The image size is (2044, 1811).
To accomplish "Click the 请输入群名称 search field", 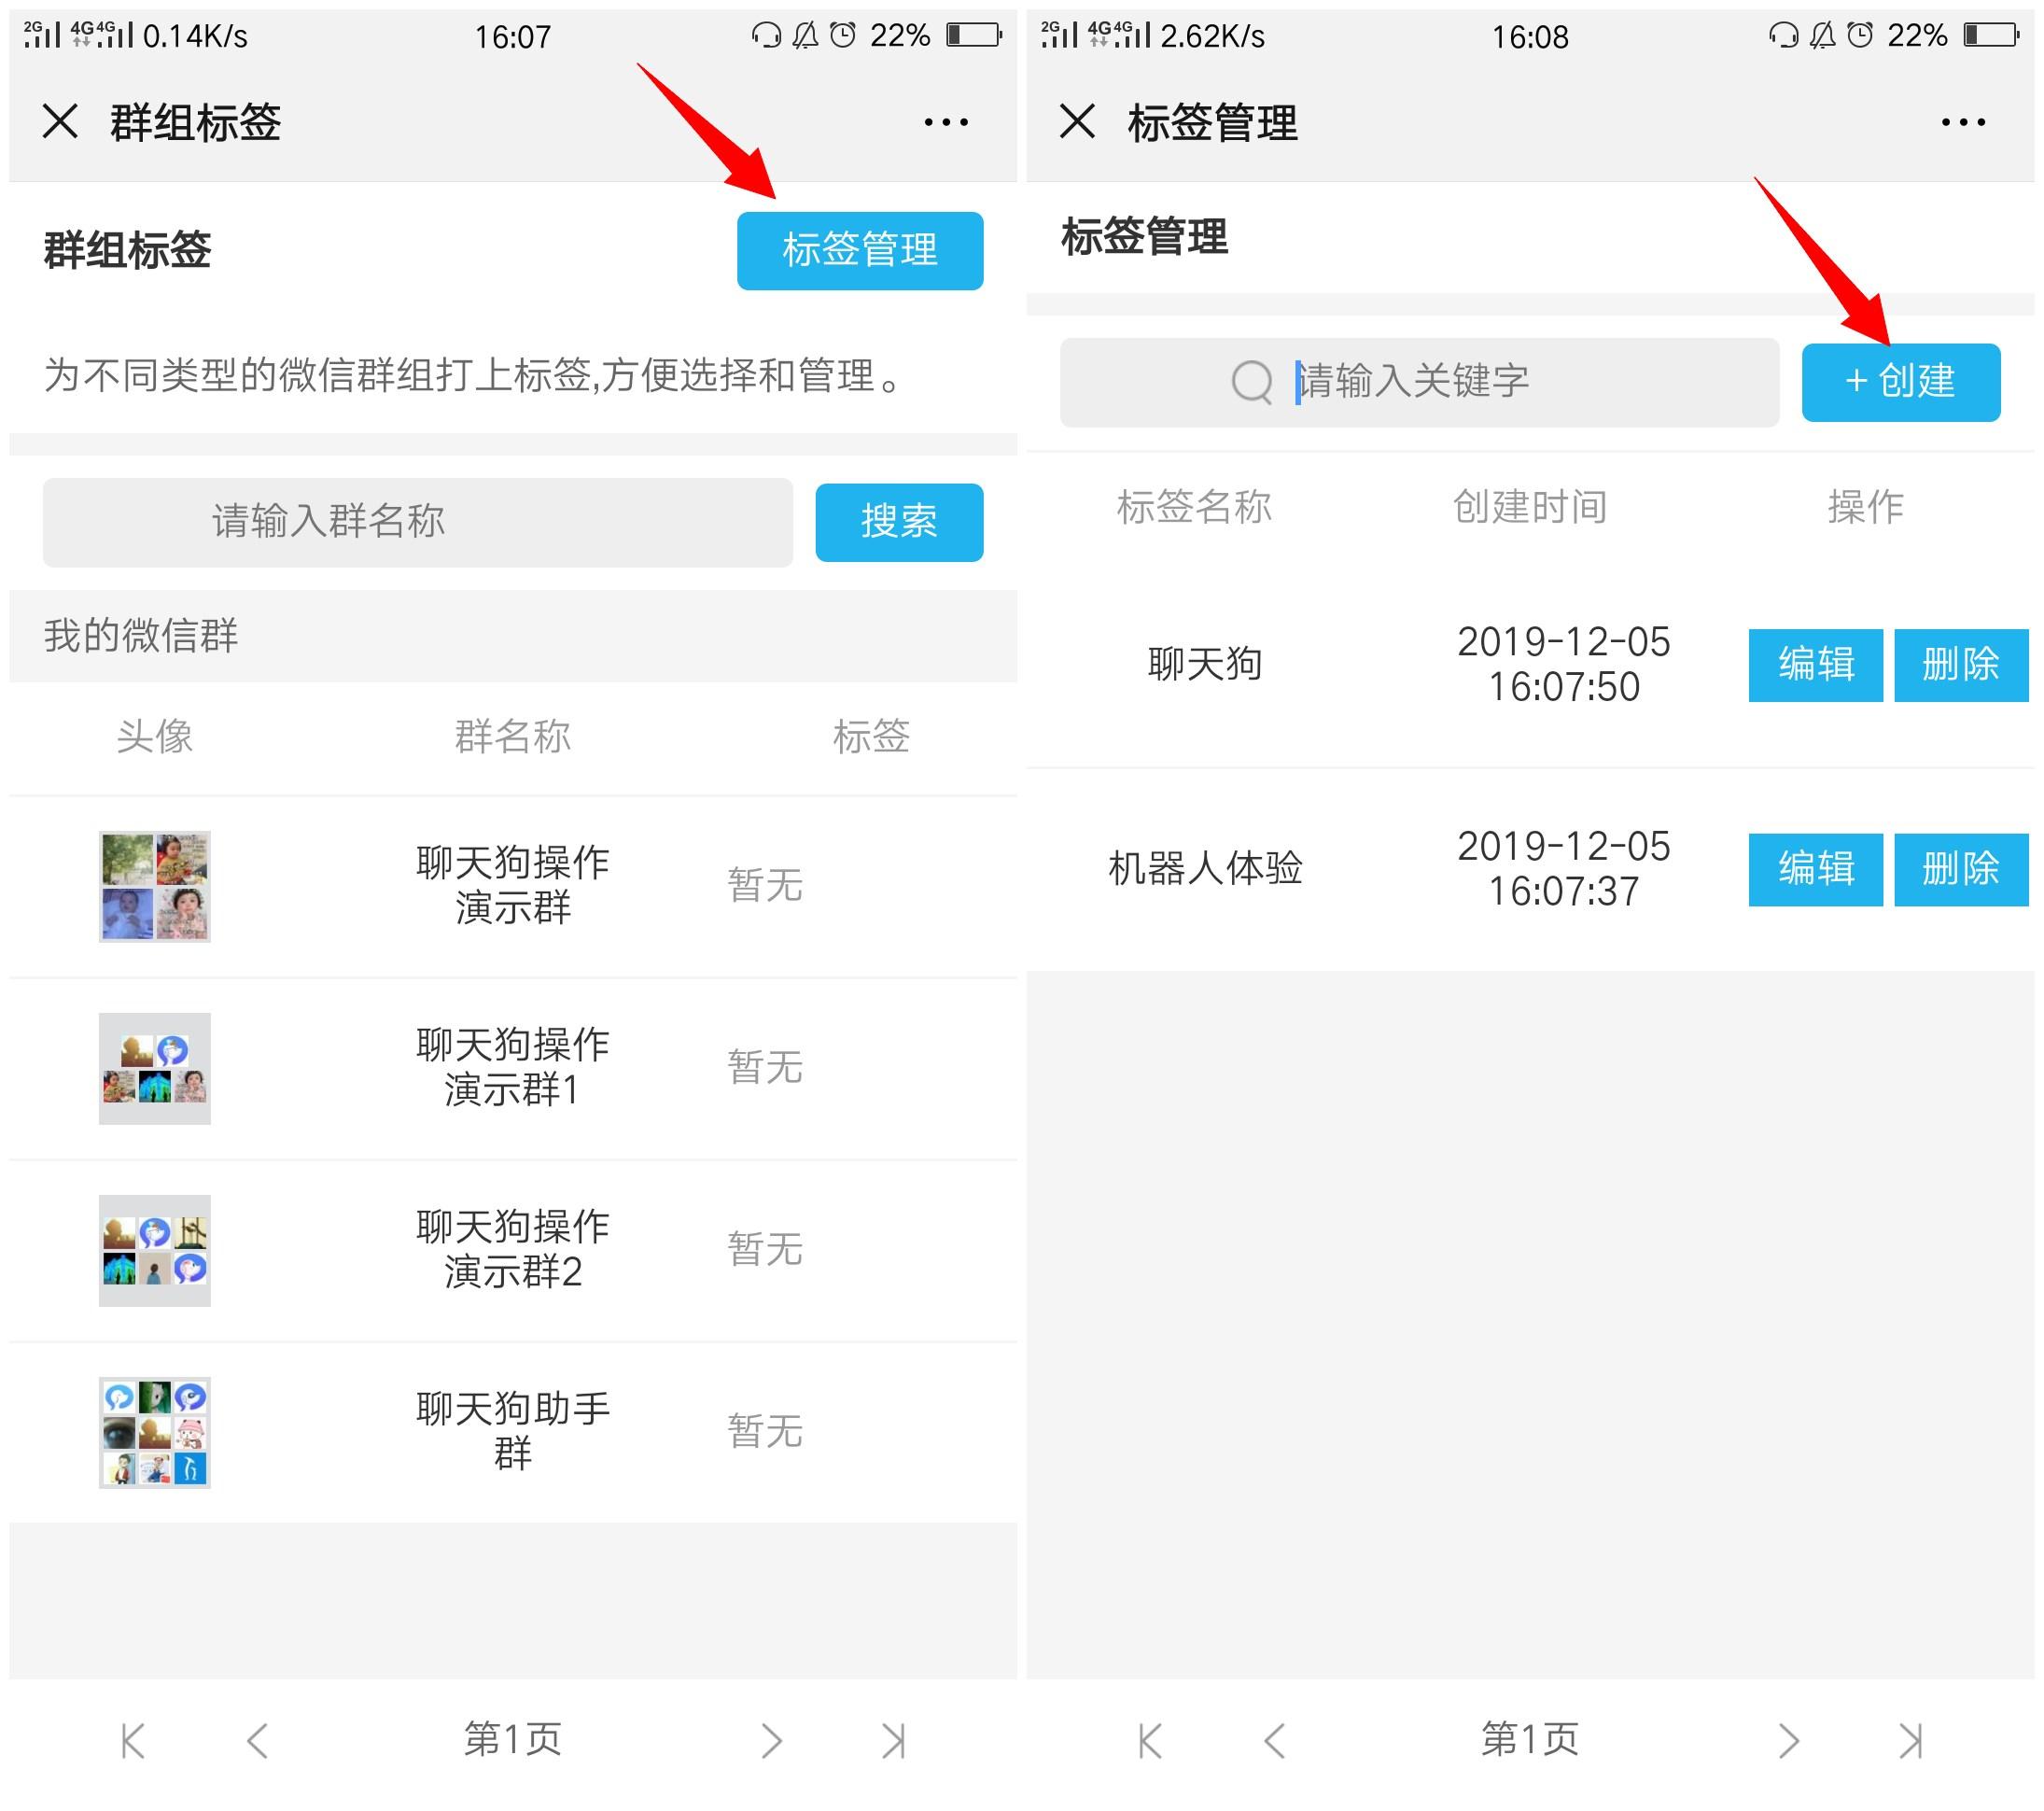I will pos(417,522).
